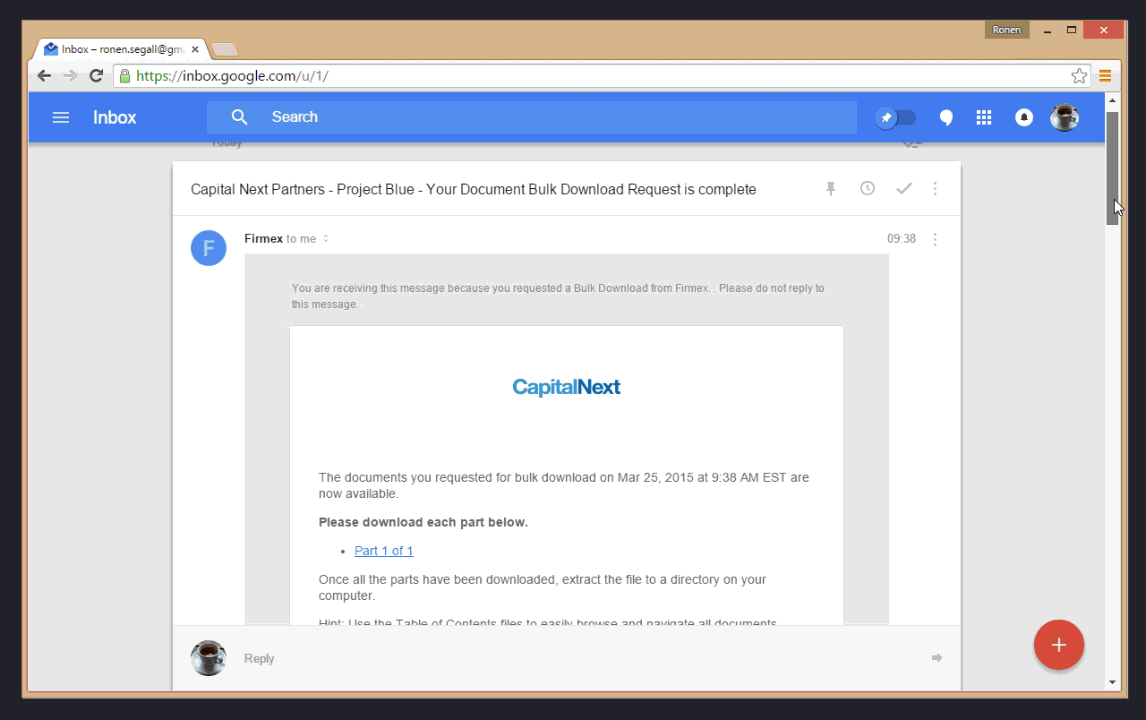The width and height of the screenshot is (1146, 720).
Task: Open the Chrome menu icon
Action: pyautogui.click(x=1105, y=76)
